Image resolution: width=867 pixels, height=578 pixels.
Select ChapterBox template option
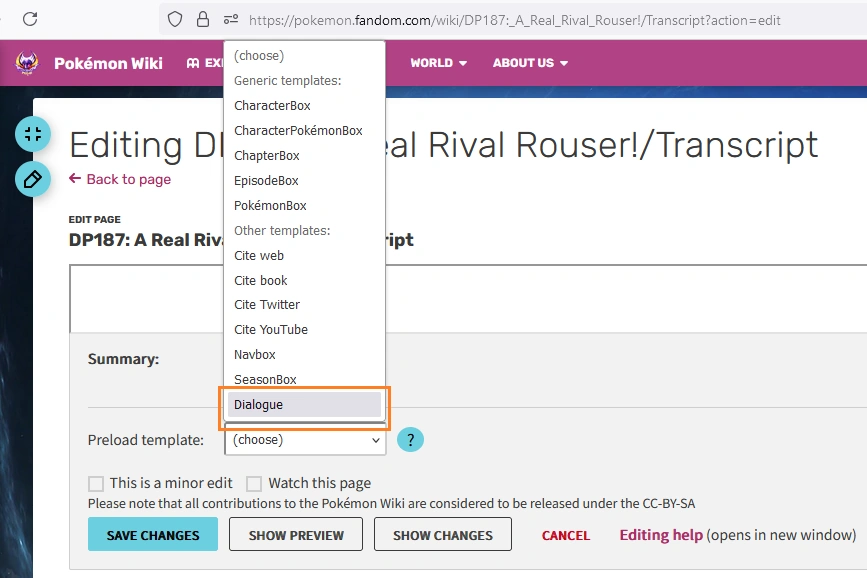304,155
